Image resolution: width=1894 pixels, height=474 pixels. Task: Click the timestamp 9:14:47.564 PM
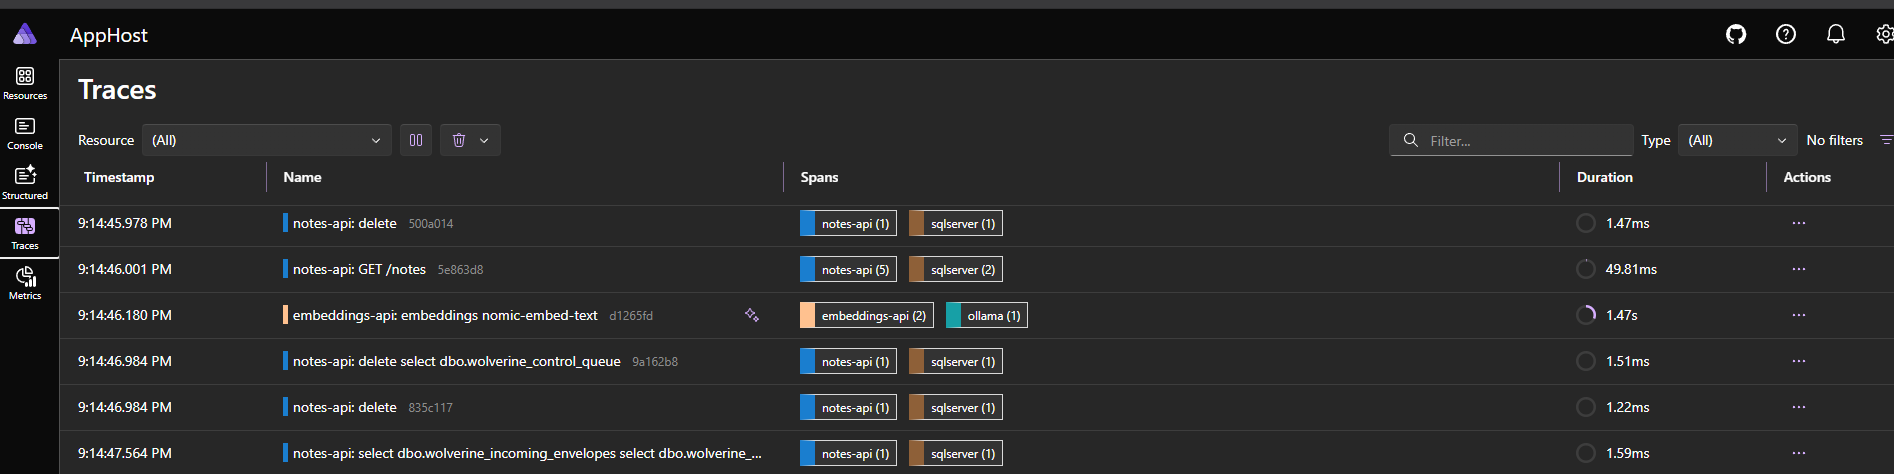[x=125, y=453]
